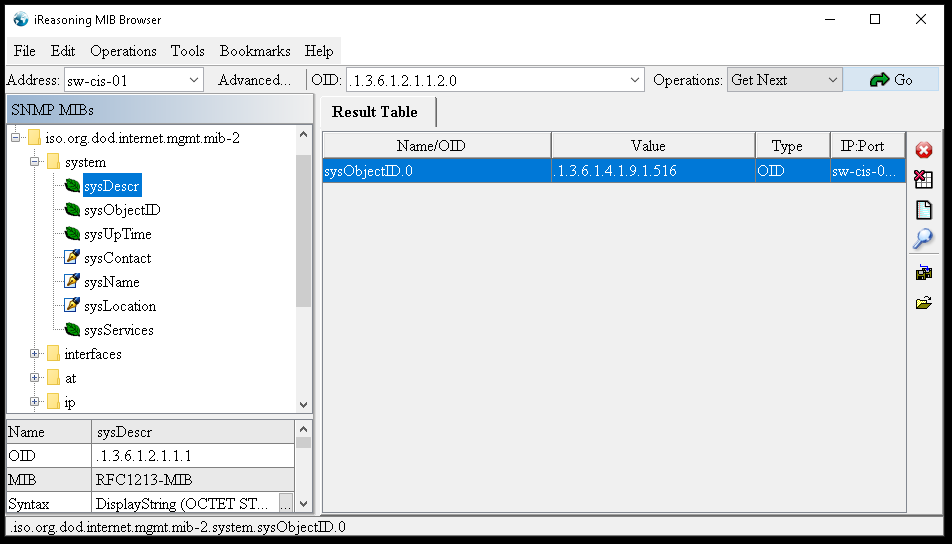
Task: Expand the interfaces tree folder
Action: point(35,354)
